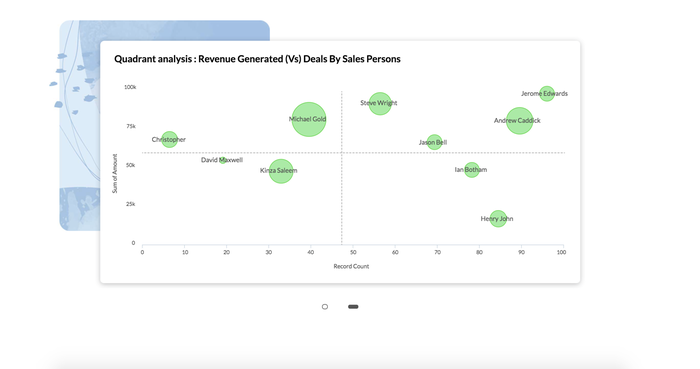Select the Henry John bubble

(x=498, y=219)
